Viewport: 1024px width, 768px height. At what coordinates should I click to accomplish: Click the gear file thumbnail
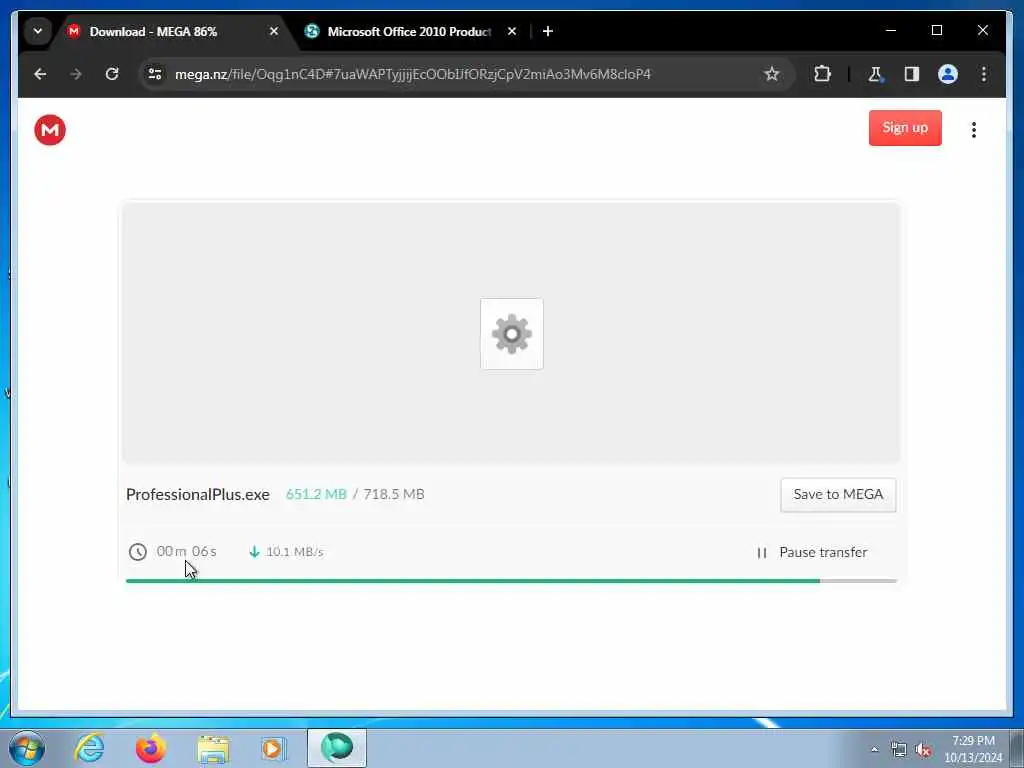click(511, 334)
